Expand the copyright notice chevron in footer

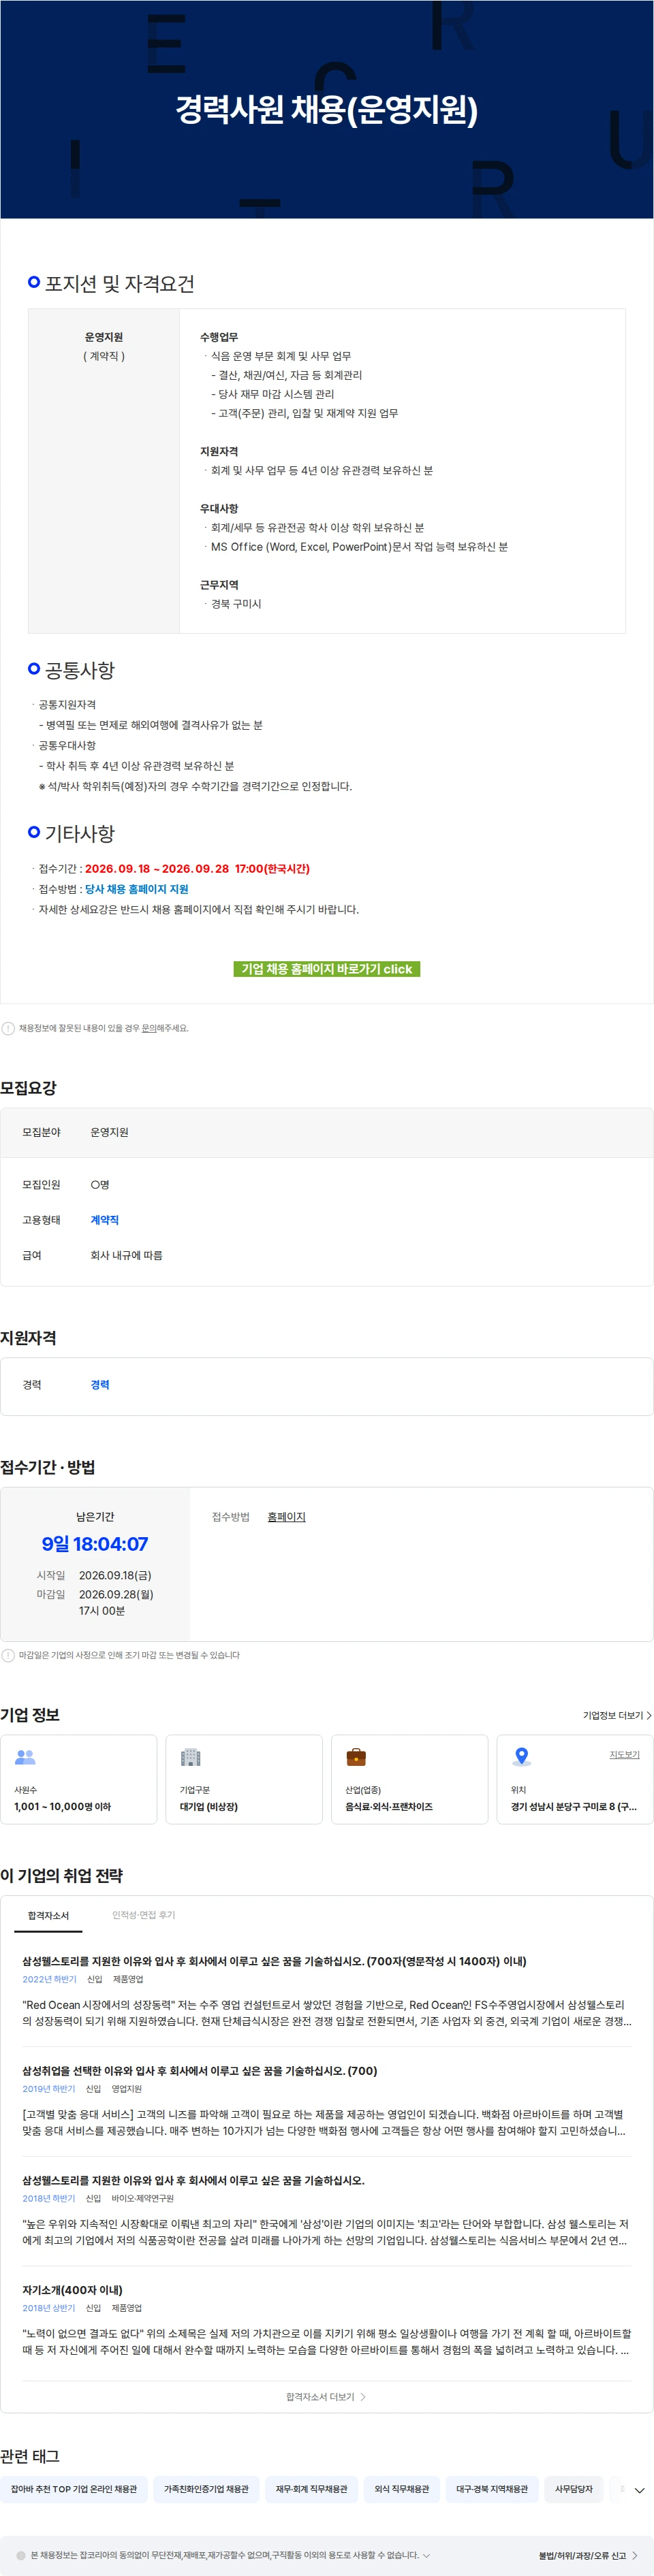click(427, 2555)
